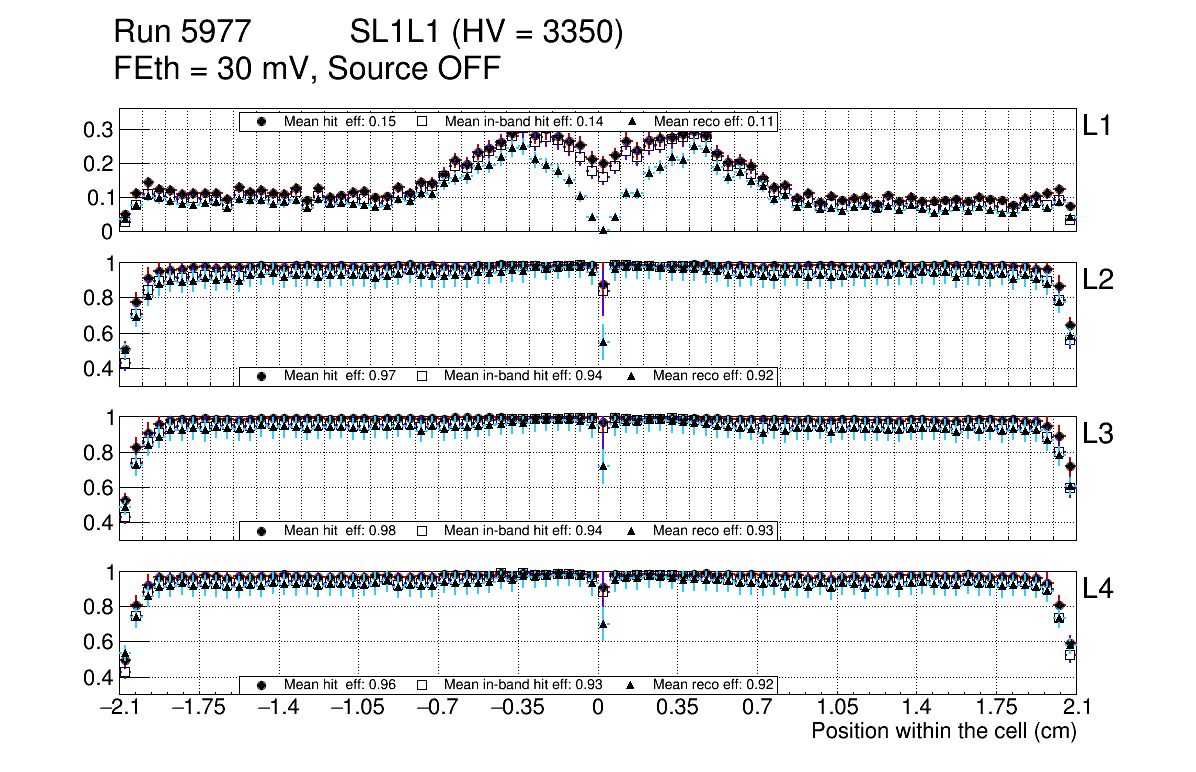Viewport: 1196px width, 772px height.
Task: Click the open square marker in L2 legend
Action: [422, 377]
